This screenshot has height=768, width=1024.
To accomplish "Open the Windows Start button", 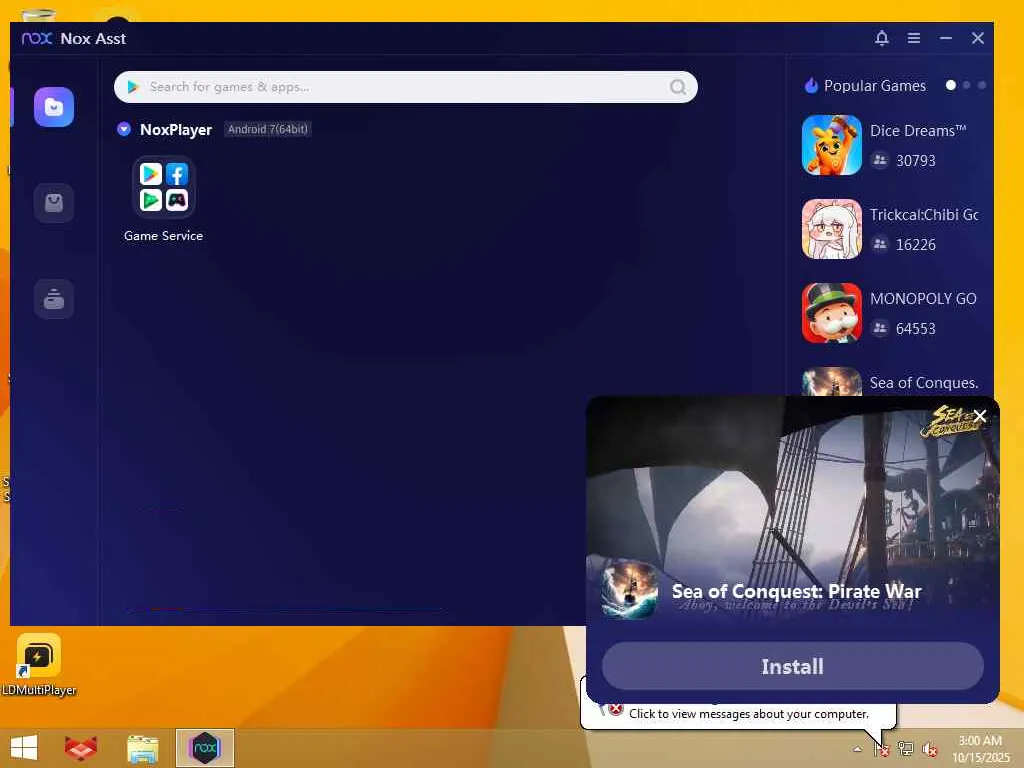I will 24,748.
